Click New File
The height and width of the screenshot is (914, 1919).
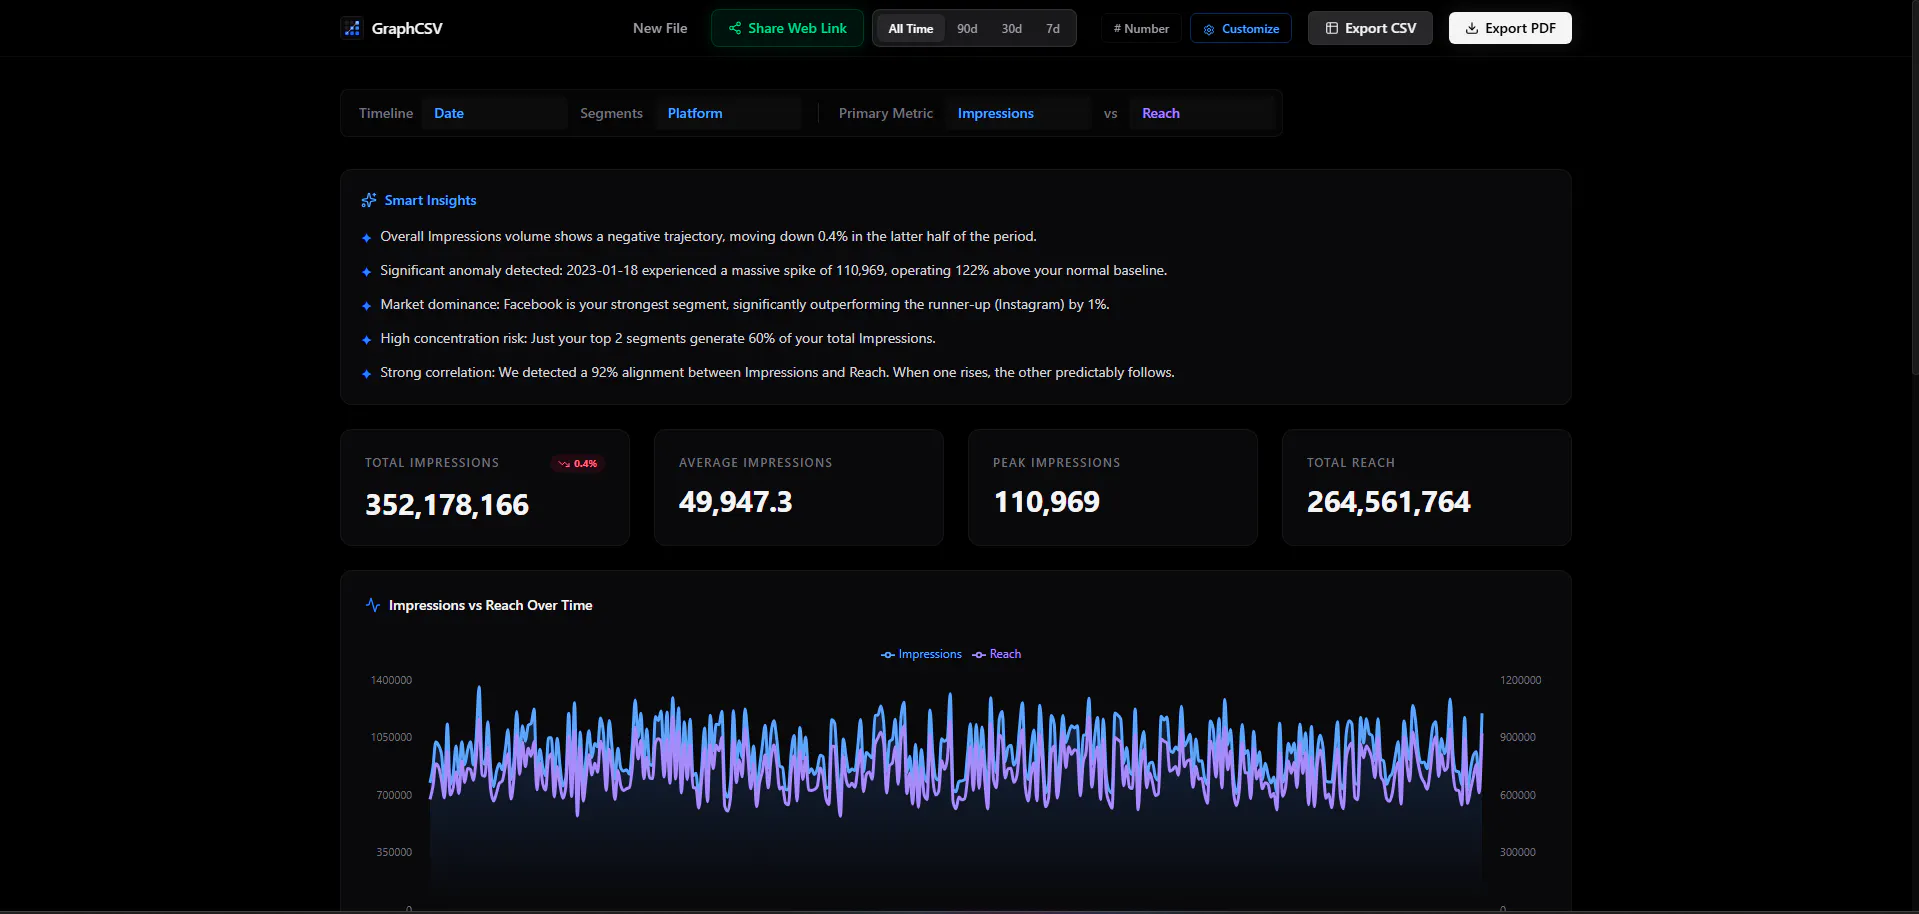[660, 28]
